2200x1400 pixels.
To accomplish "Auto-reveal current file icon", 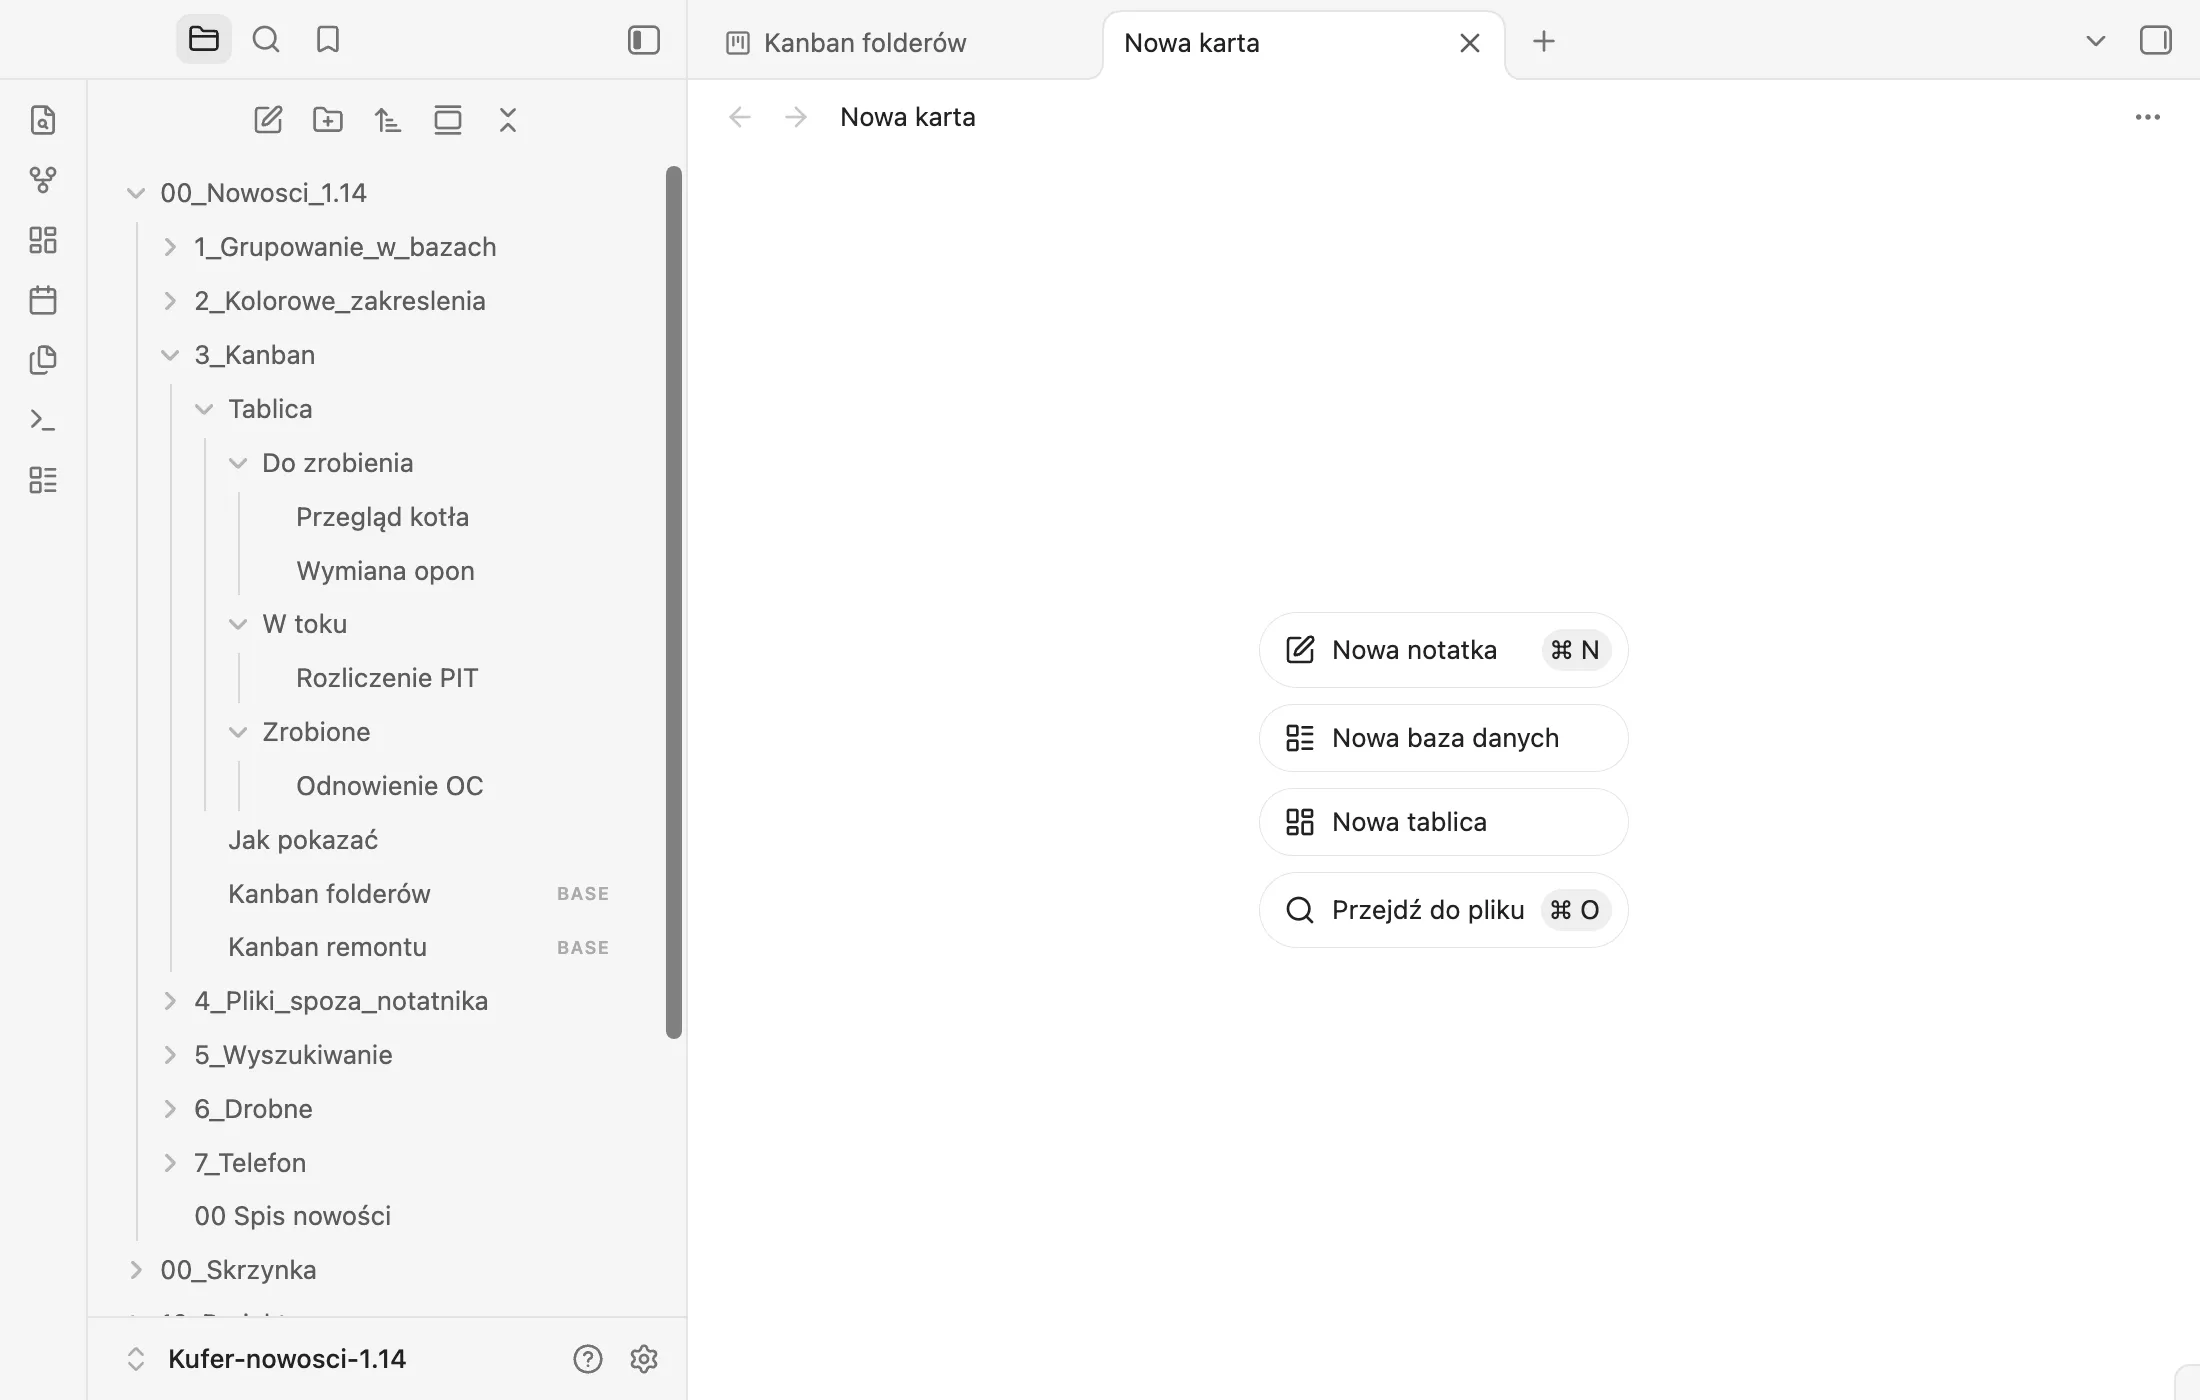I will [448, 120].
